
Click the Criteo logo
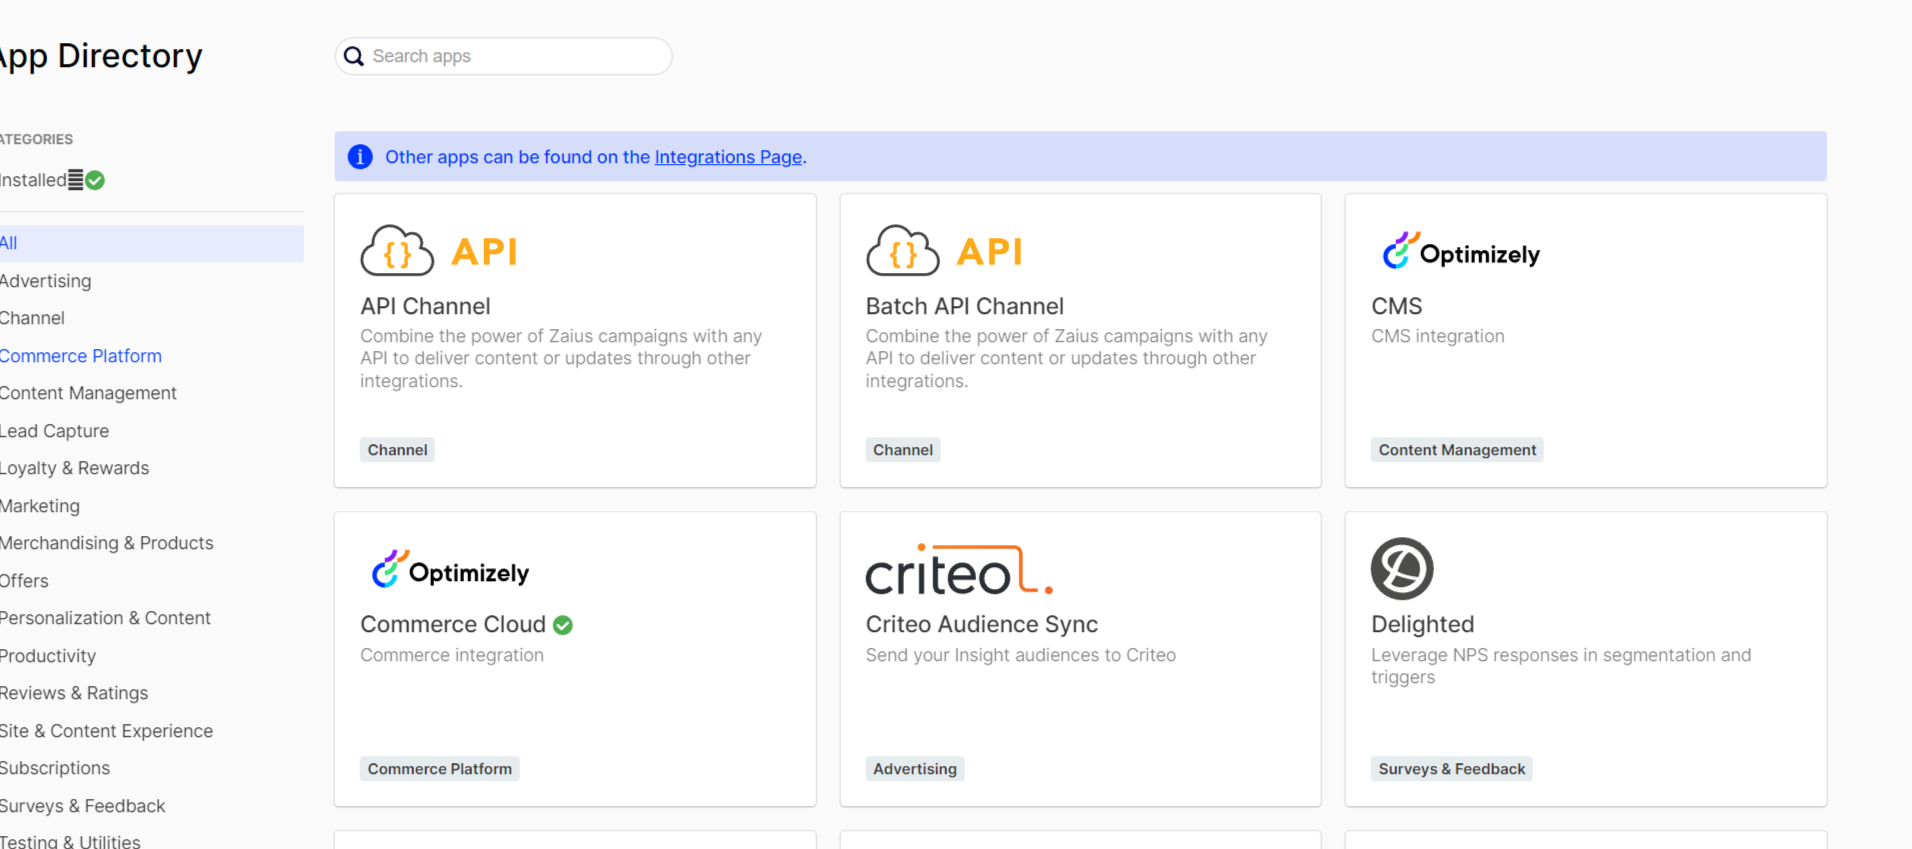[958, 570]
